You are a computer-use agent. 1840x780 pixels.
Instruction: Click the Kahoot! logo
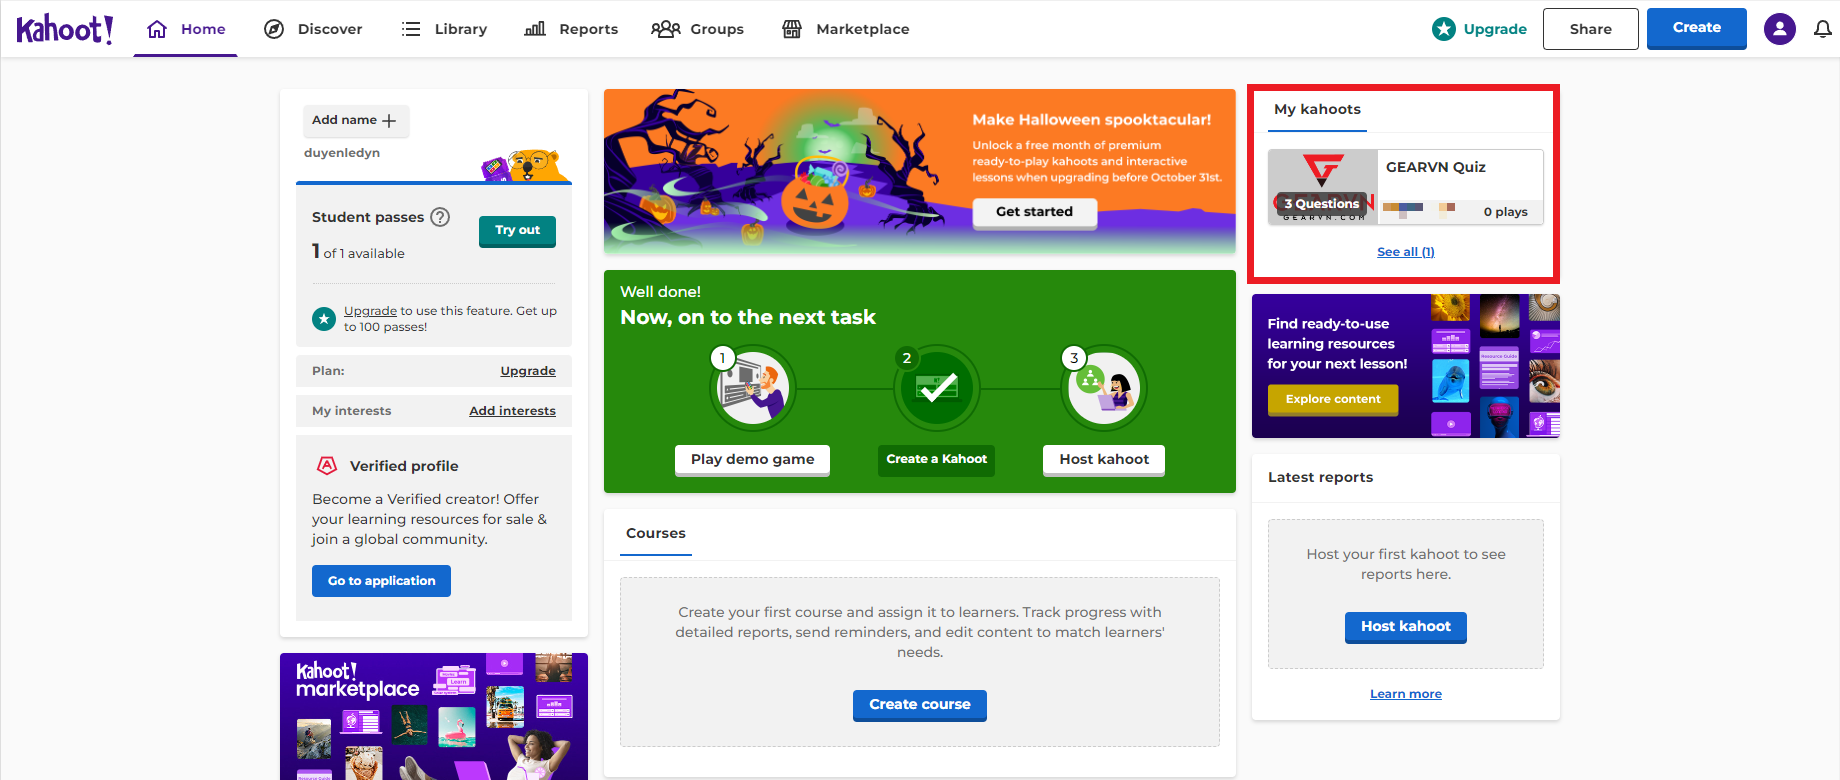(x=65, y=29)
